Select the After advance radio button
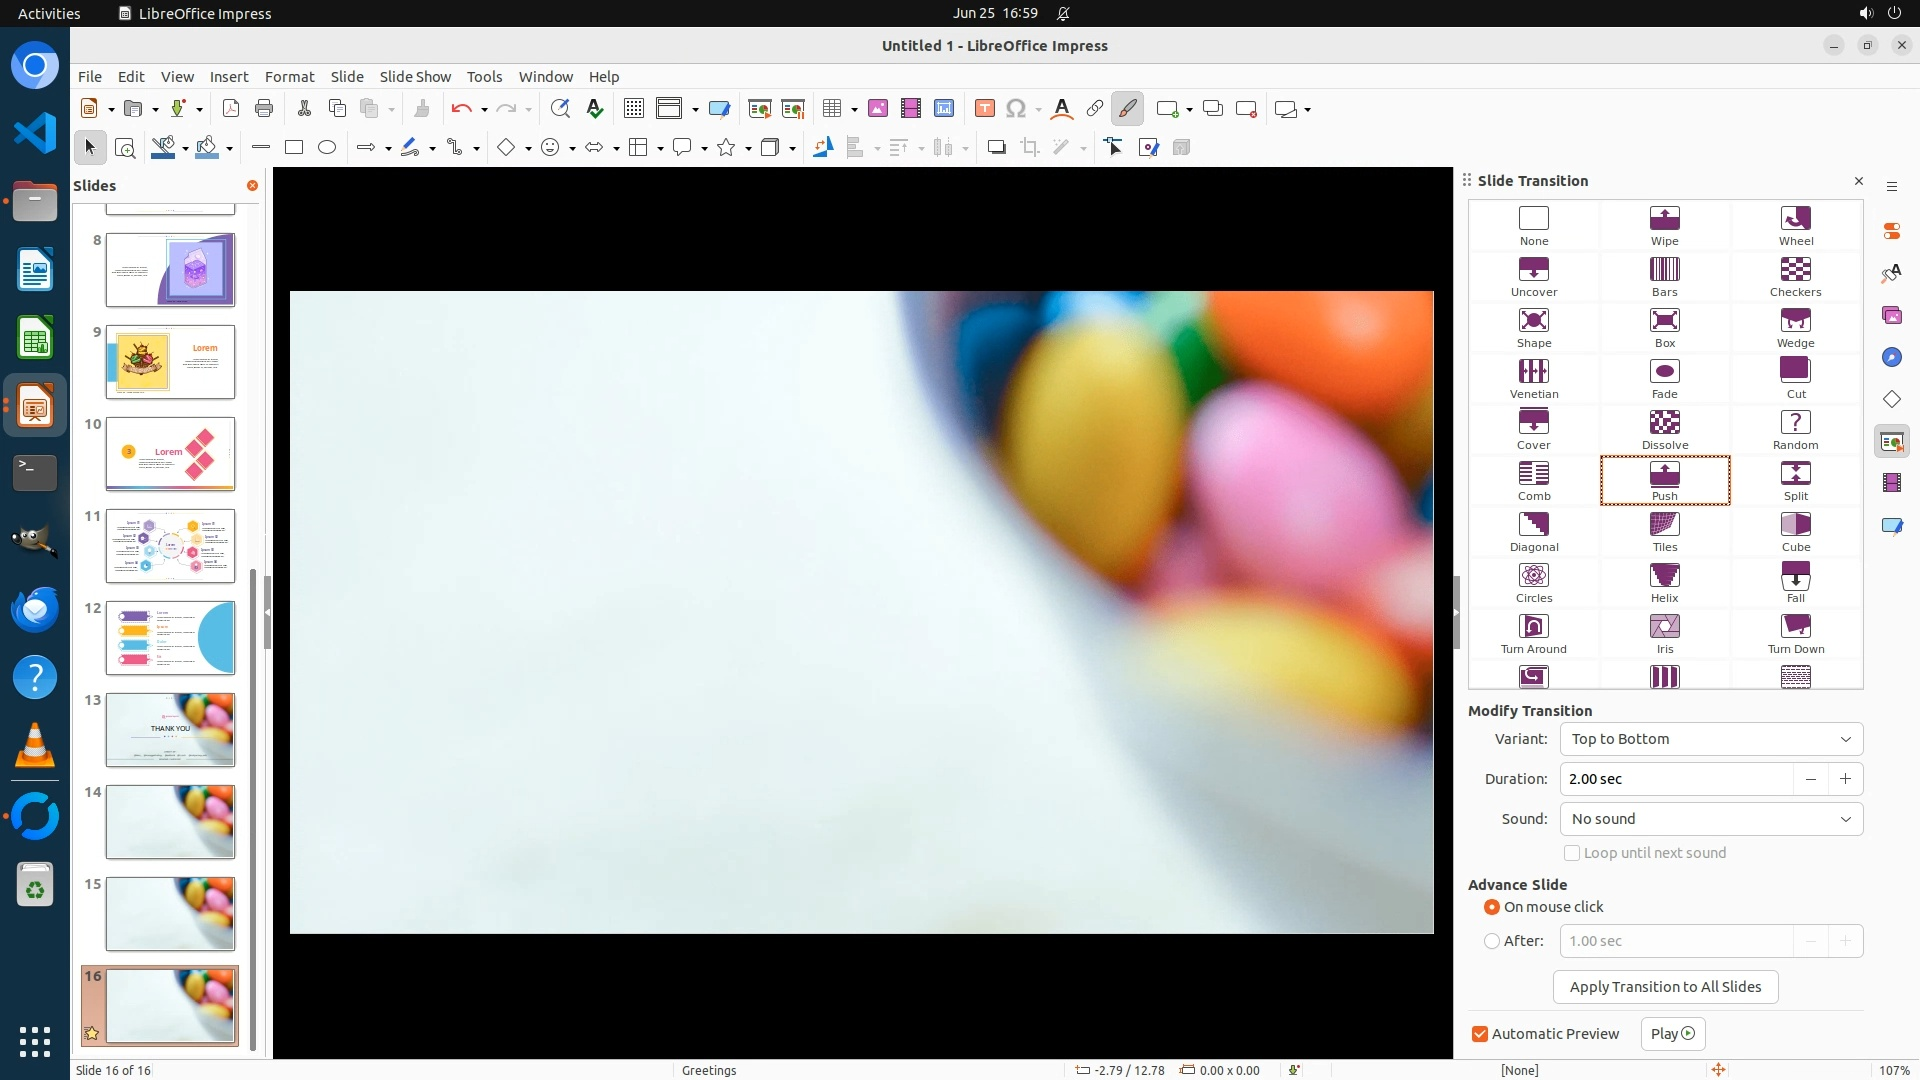This screenshot has width=1920, height=1080. 1492,941
